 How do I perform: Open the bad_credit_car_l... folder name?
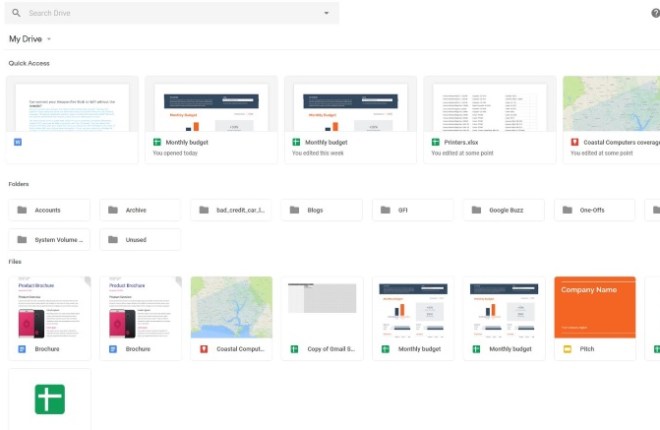[x=240, y=210]
